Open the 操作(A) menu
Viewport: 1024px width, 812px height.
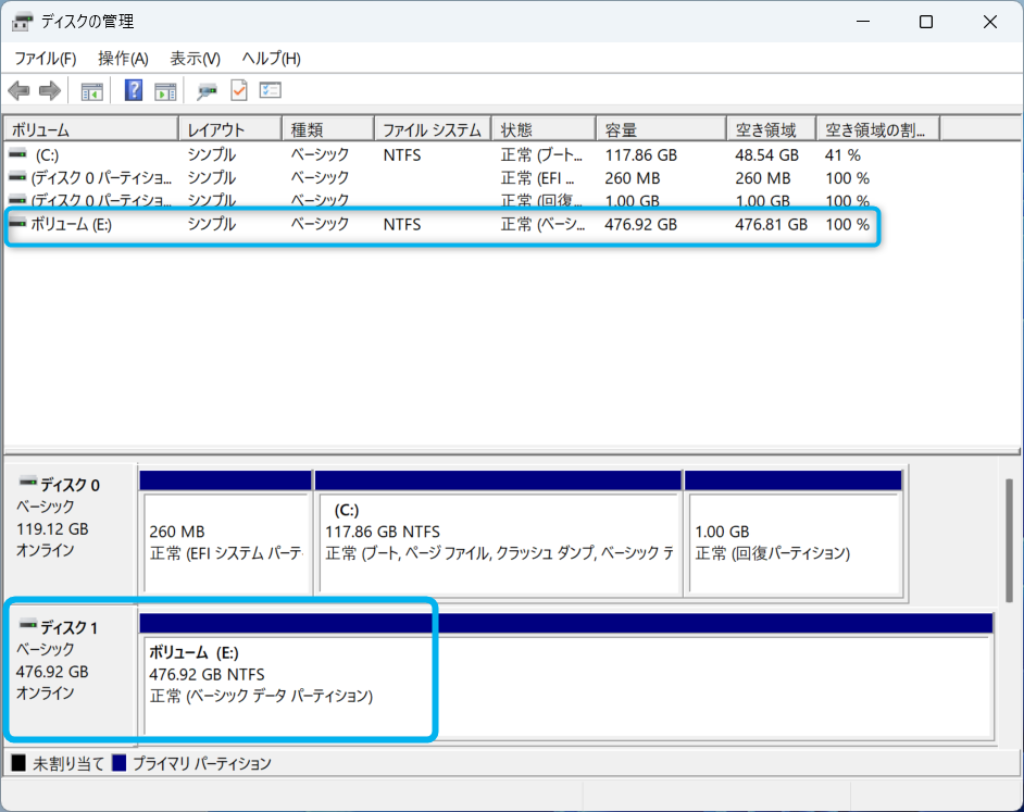(123, 58)
